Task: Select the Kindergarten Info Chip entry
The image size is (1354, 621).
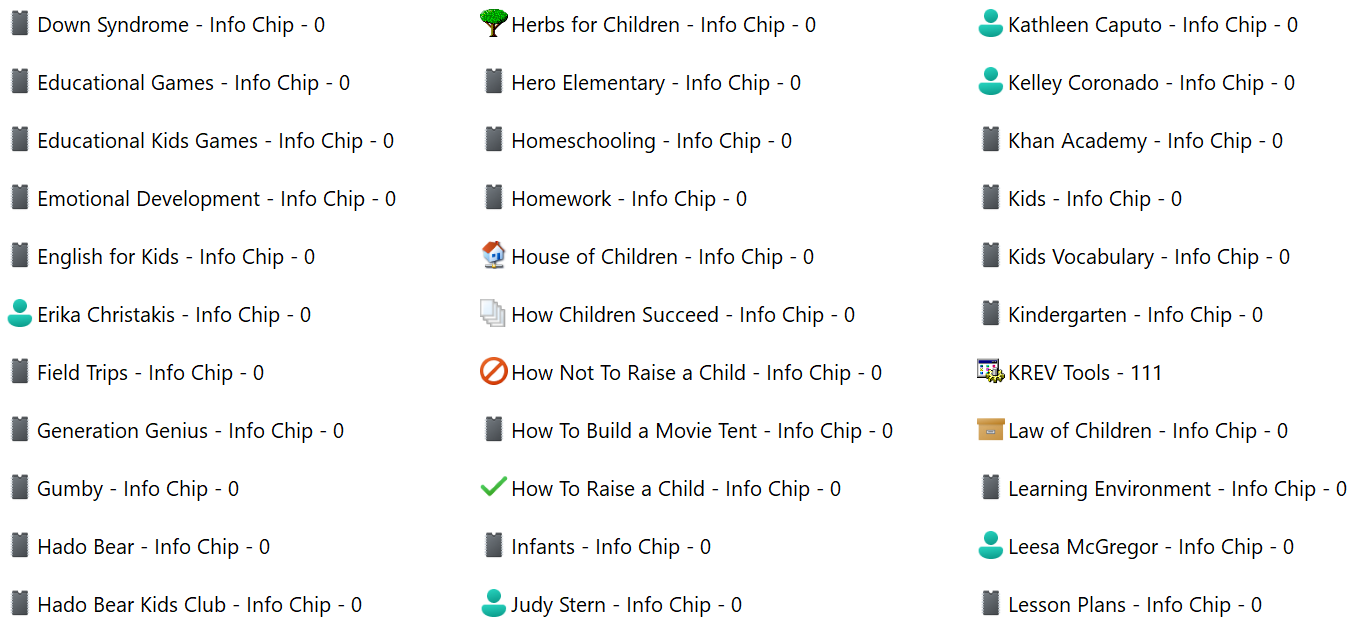Action: tap(1135, 315)
